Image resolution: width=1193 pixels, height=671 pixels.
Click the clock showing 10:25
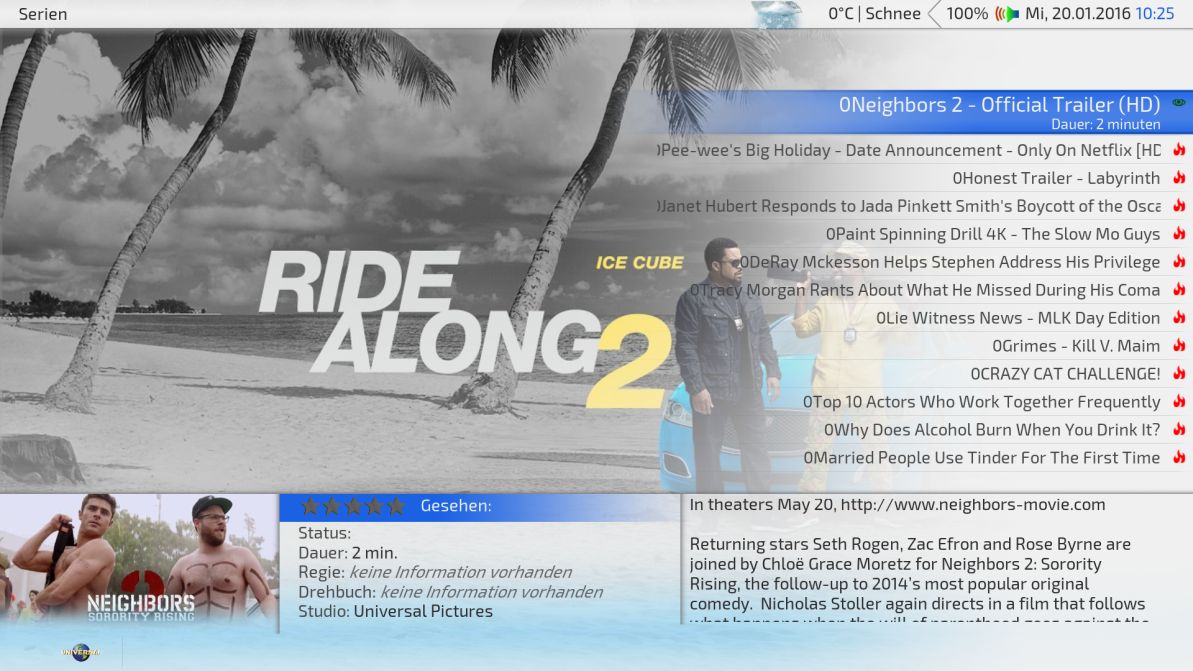tap(1155, 14)
